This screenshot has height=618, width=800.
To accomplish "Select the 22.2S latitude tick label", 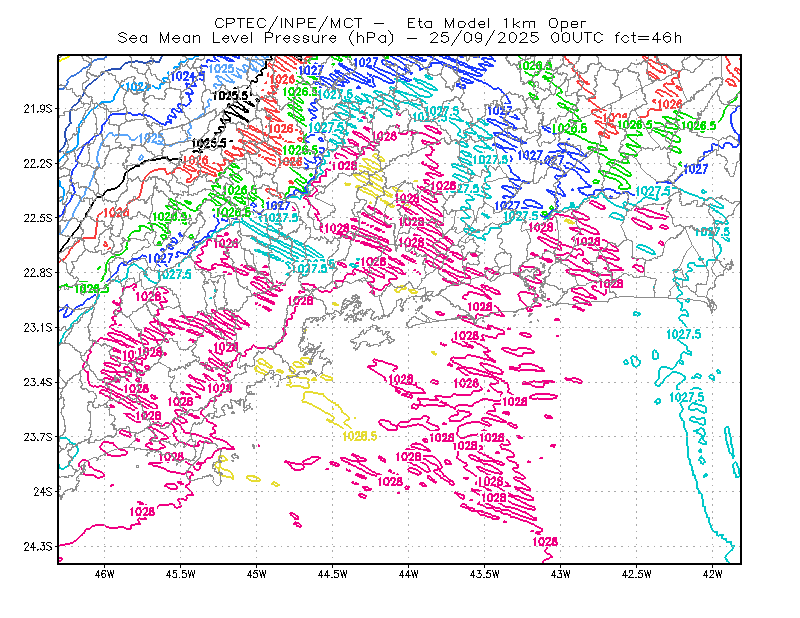I will tap(38, 163).
